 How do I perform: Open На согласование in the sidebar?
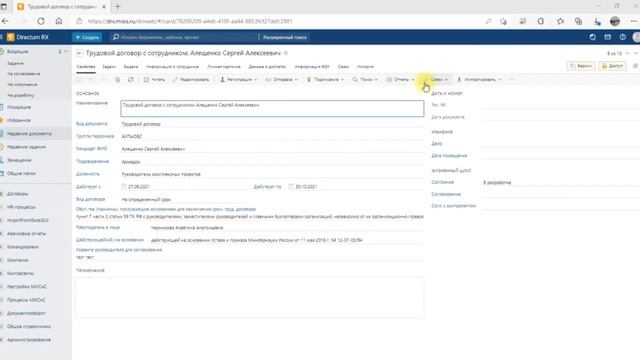tap(24, 74)
